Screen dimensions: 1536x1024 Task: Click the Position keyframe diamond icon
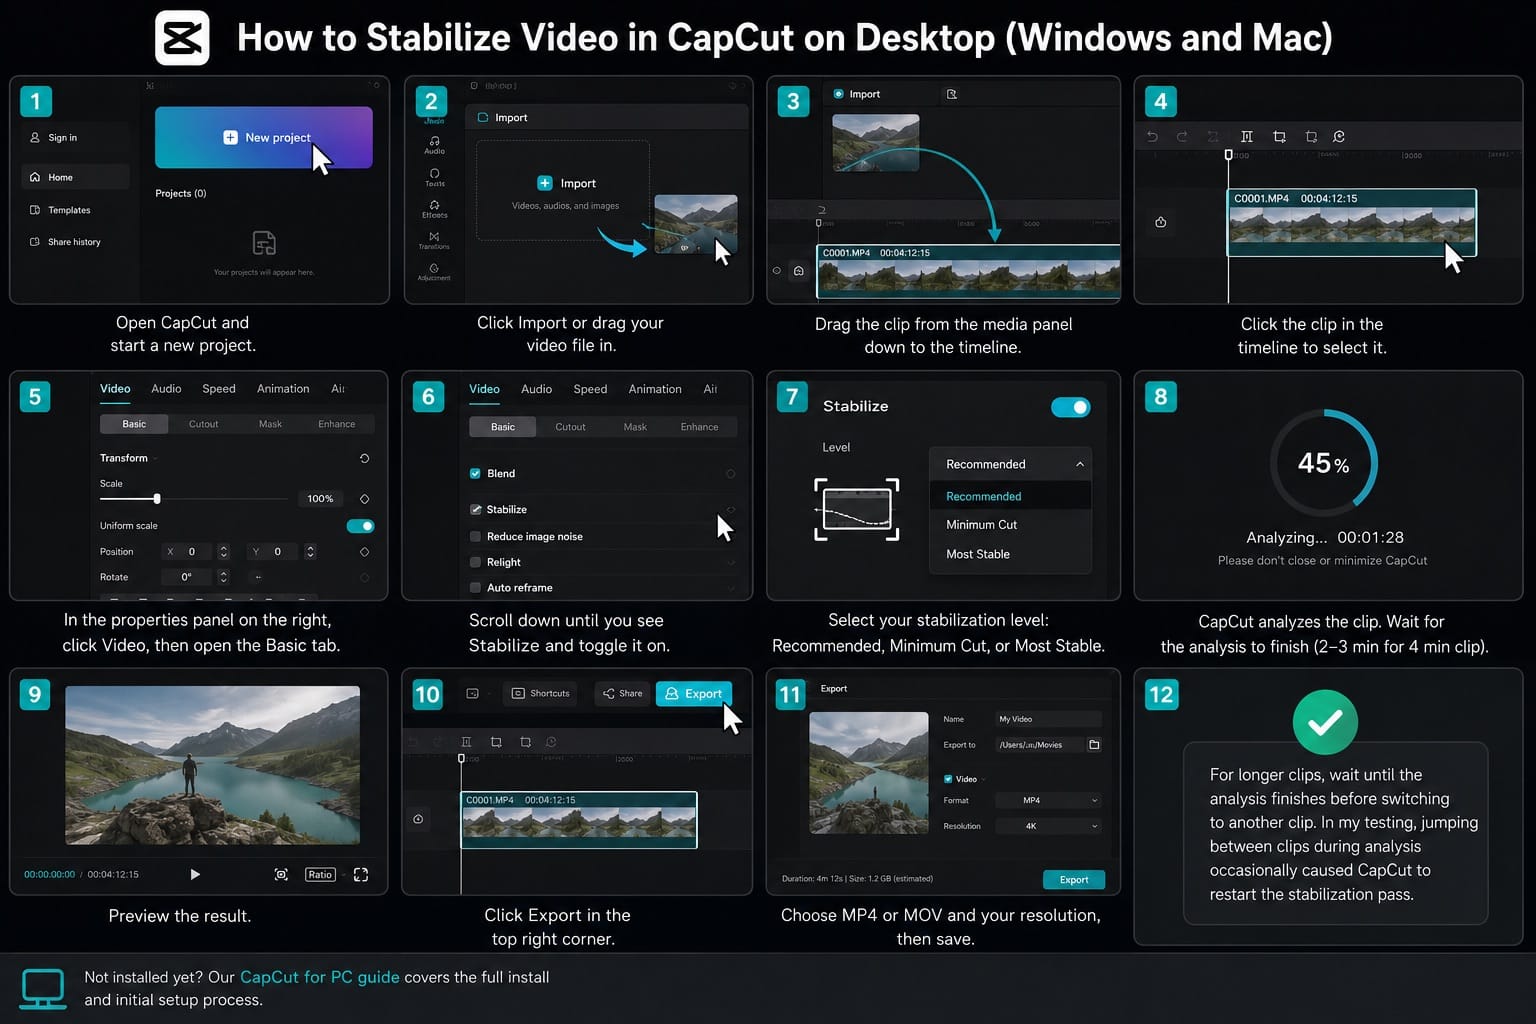[364, 552]
